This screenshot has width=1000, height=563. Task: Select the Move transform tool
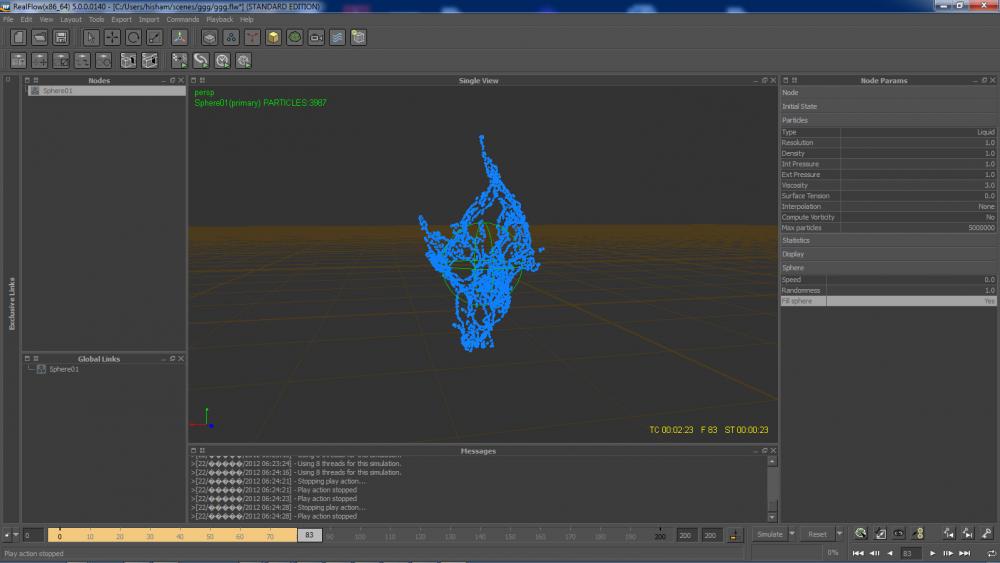(112, 37)
